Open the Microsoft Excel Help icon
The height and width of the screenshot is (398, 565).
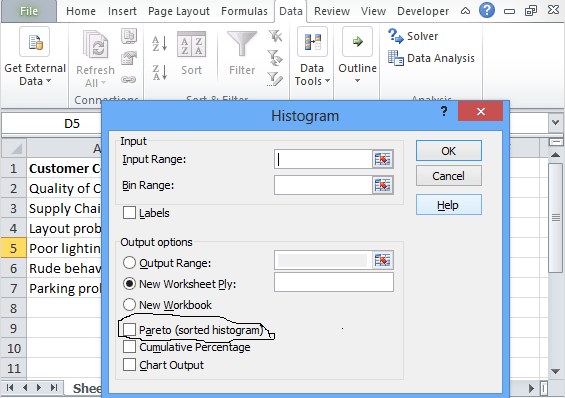click(486, 10)
